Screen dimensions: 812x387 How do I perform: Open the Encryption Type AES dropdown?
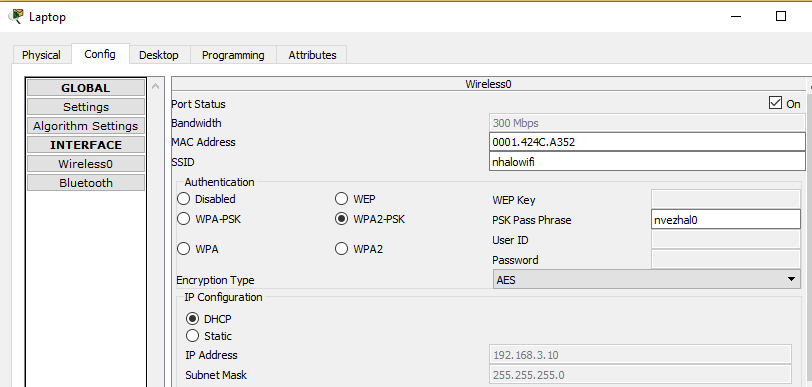point(647,279)
